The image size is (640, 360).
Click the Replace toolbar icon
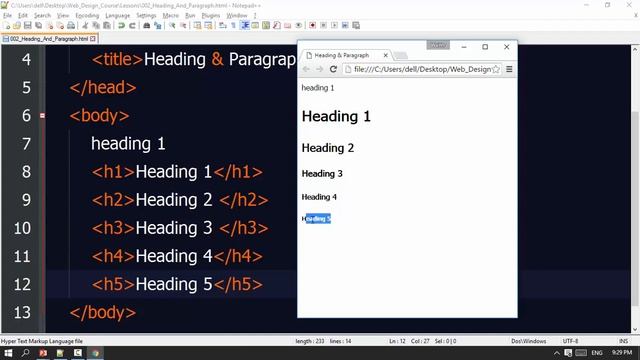click(x=158, y=25)
